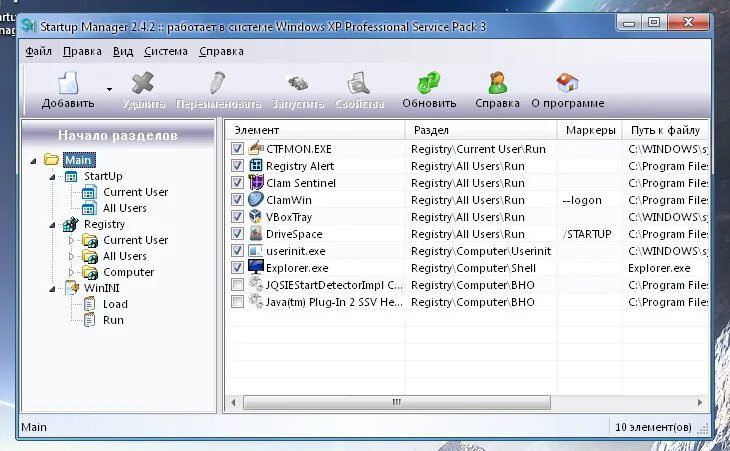Toggle the ClamWin checkbox
730x451 pixels.
click(237, 200)
